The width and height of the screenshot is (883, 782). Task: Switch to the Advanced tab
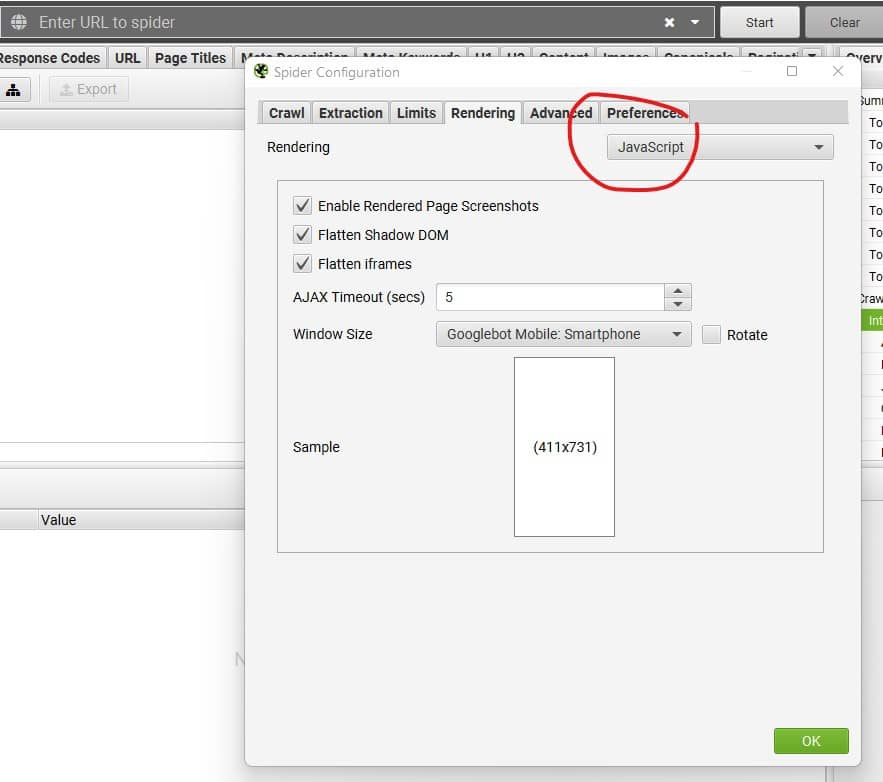[560, 113]
